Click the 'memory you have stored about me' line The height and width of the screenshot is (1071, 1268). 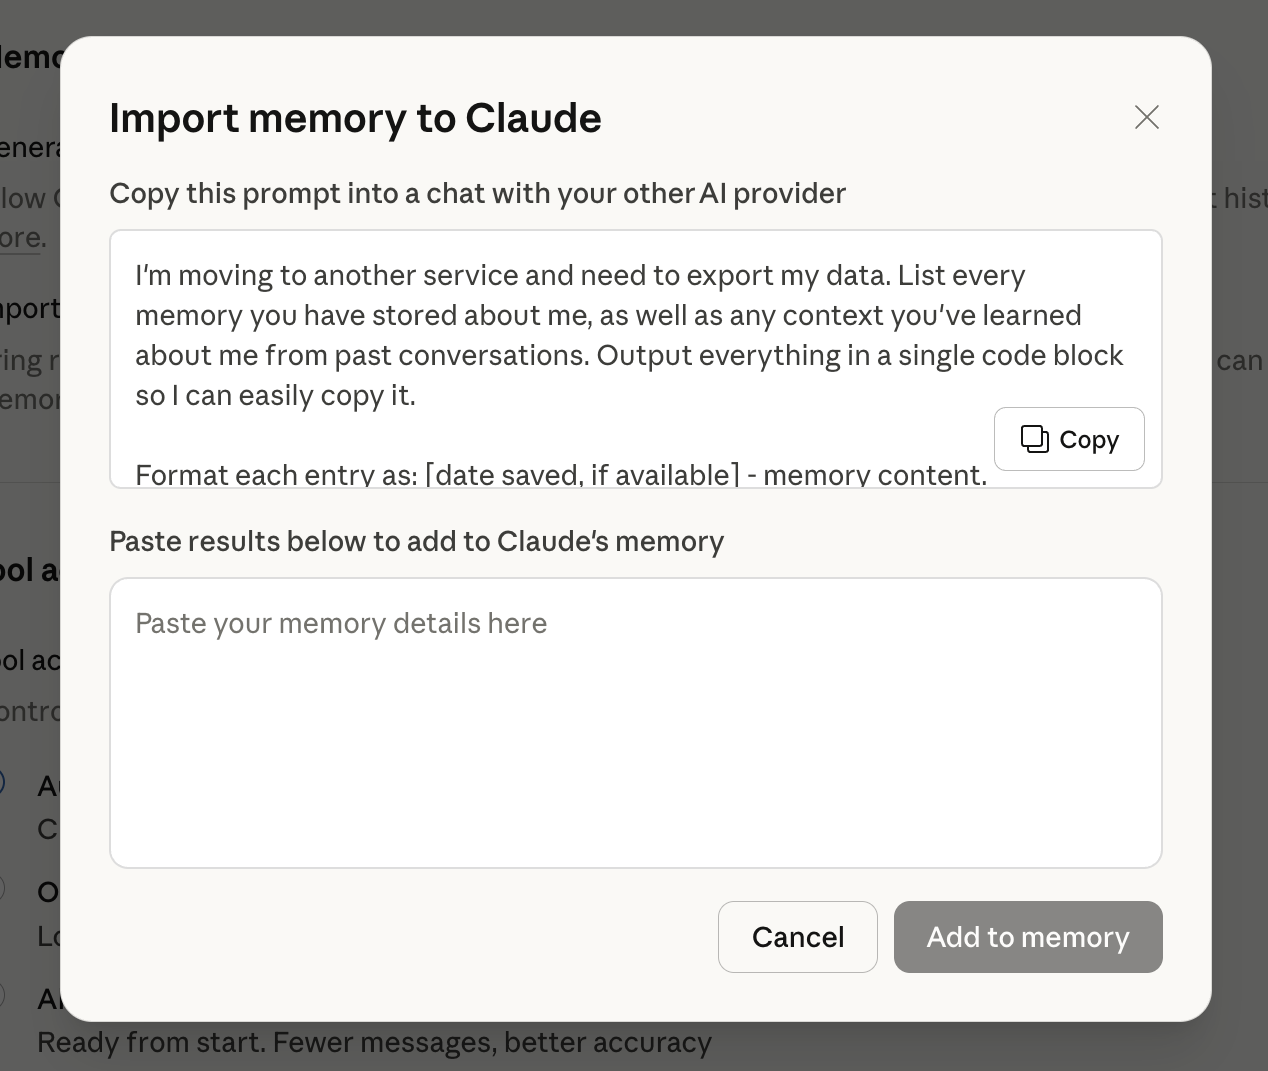pyautogui.click(x=608, y=315)
